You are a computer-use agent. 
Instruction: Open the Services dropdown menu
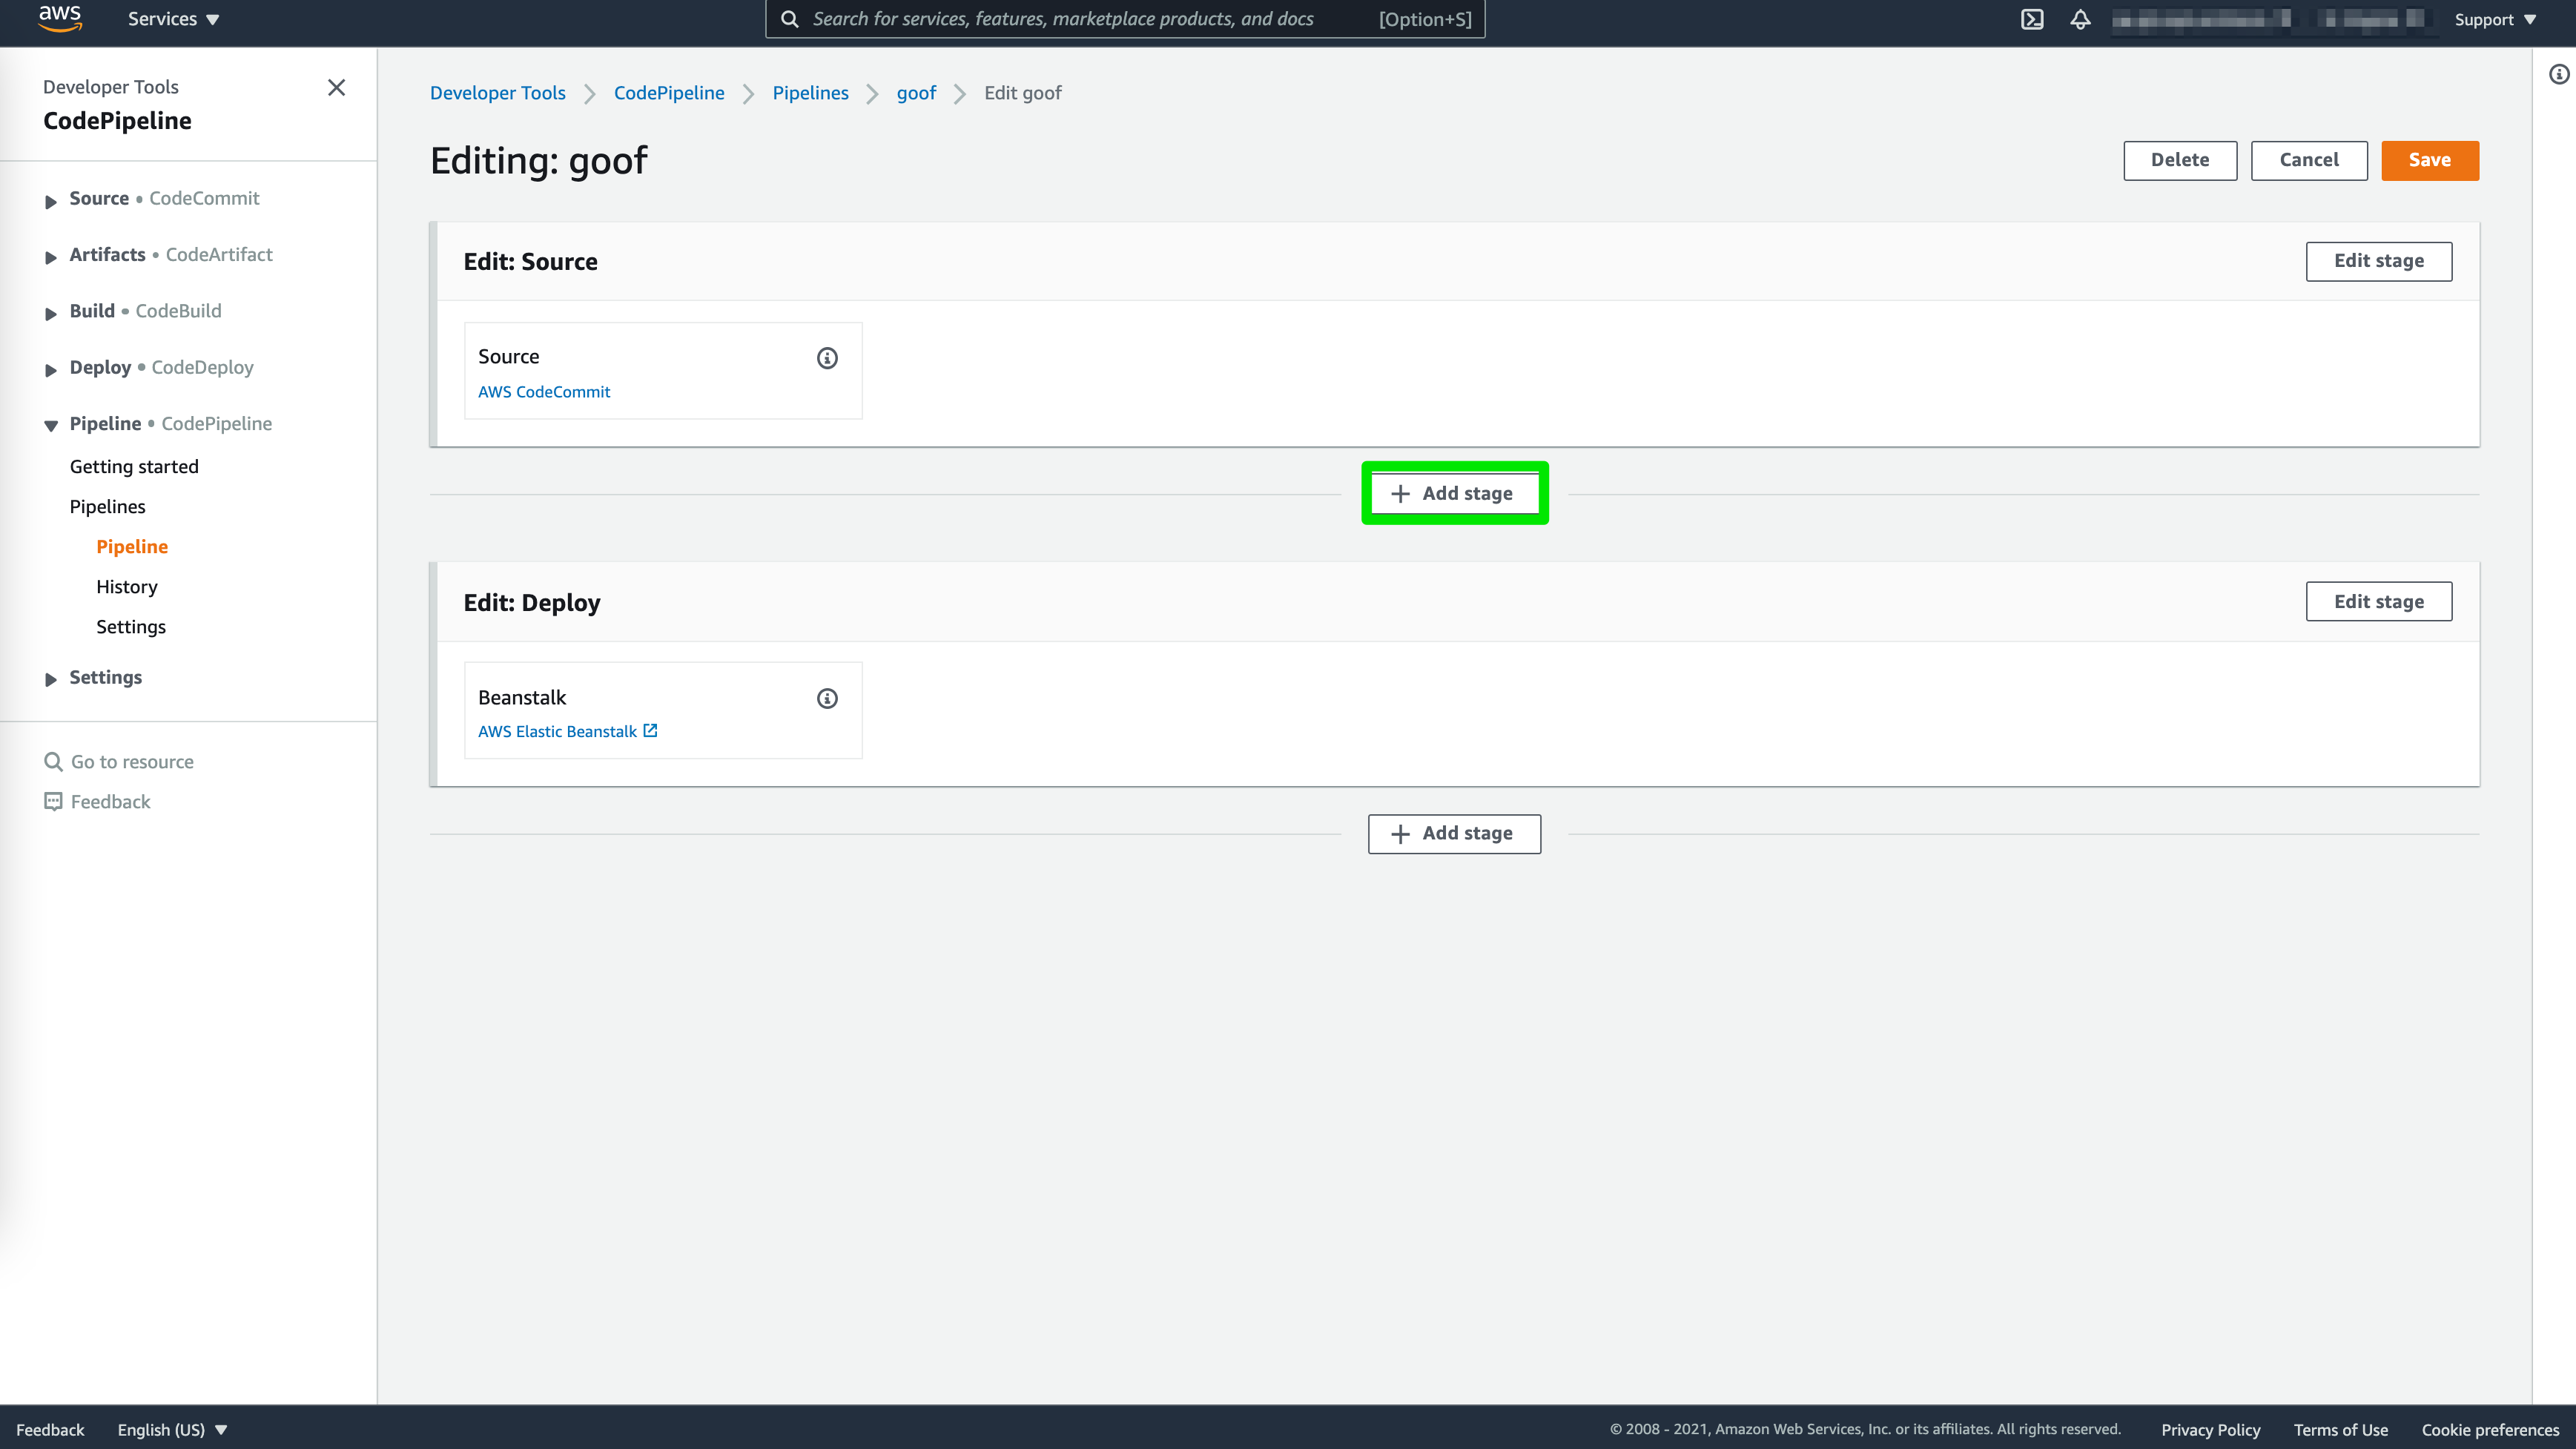tap(173, 19)
